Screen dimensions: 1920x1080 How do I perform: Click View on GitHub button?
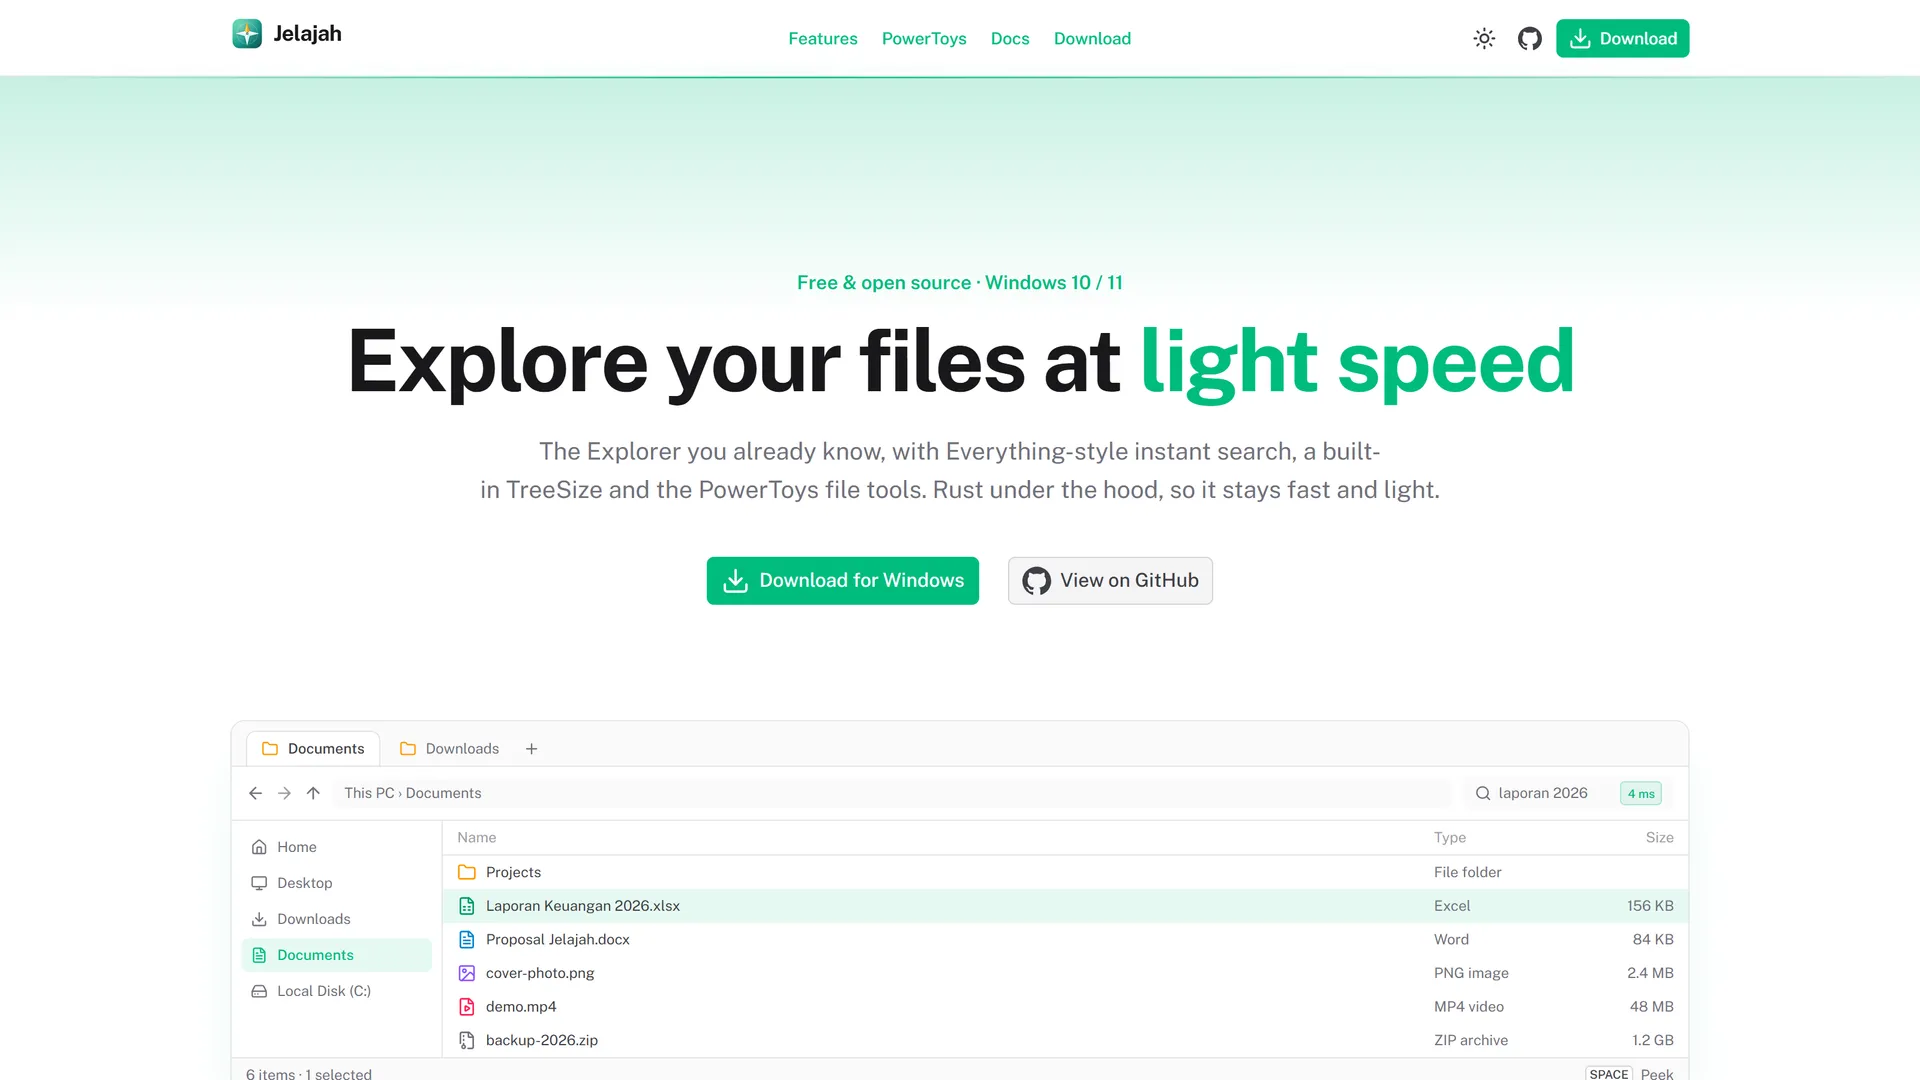(x=1110, y=581)
